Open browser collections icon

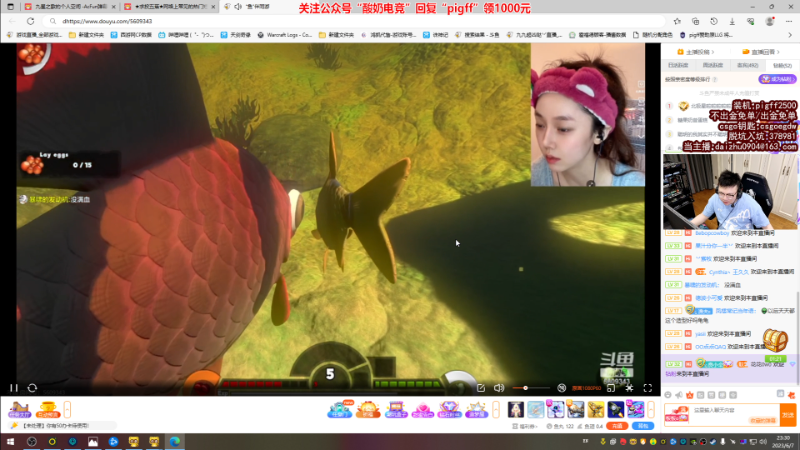pyautogui.click(x=695, y=21)
